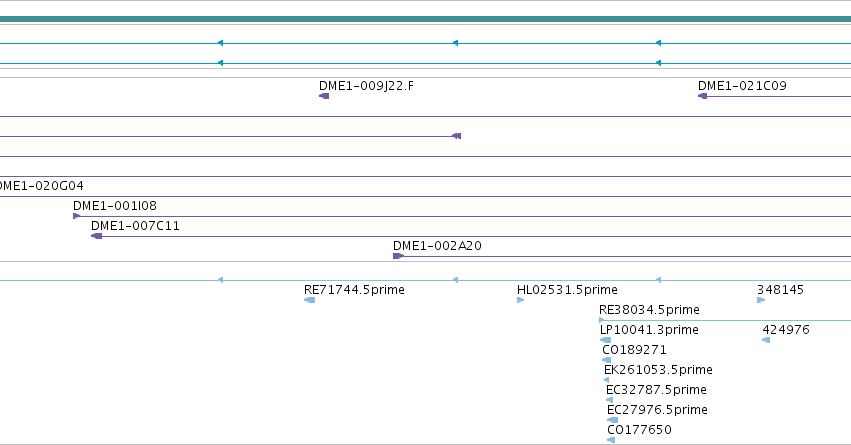Screen dimensions: 851x445
Task: Select the DME1-021C09 arrow glyph
Action: click(x=702, y=96)
